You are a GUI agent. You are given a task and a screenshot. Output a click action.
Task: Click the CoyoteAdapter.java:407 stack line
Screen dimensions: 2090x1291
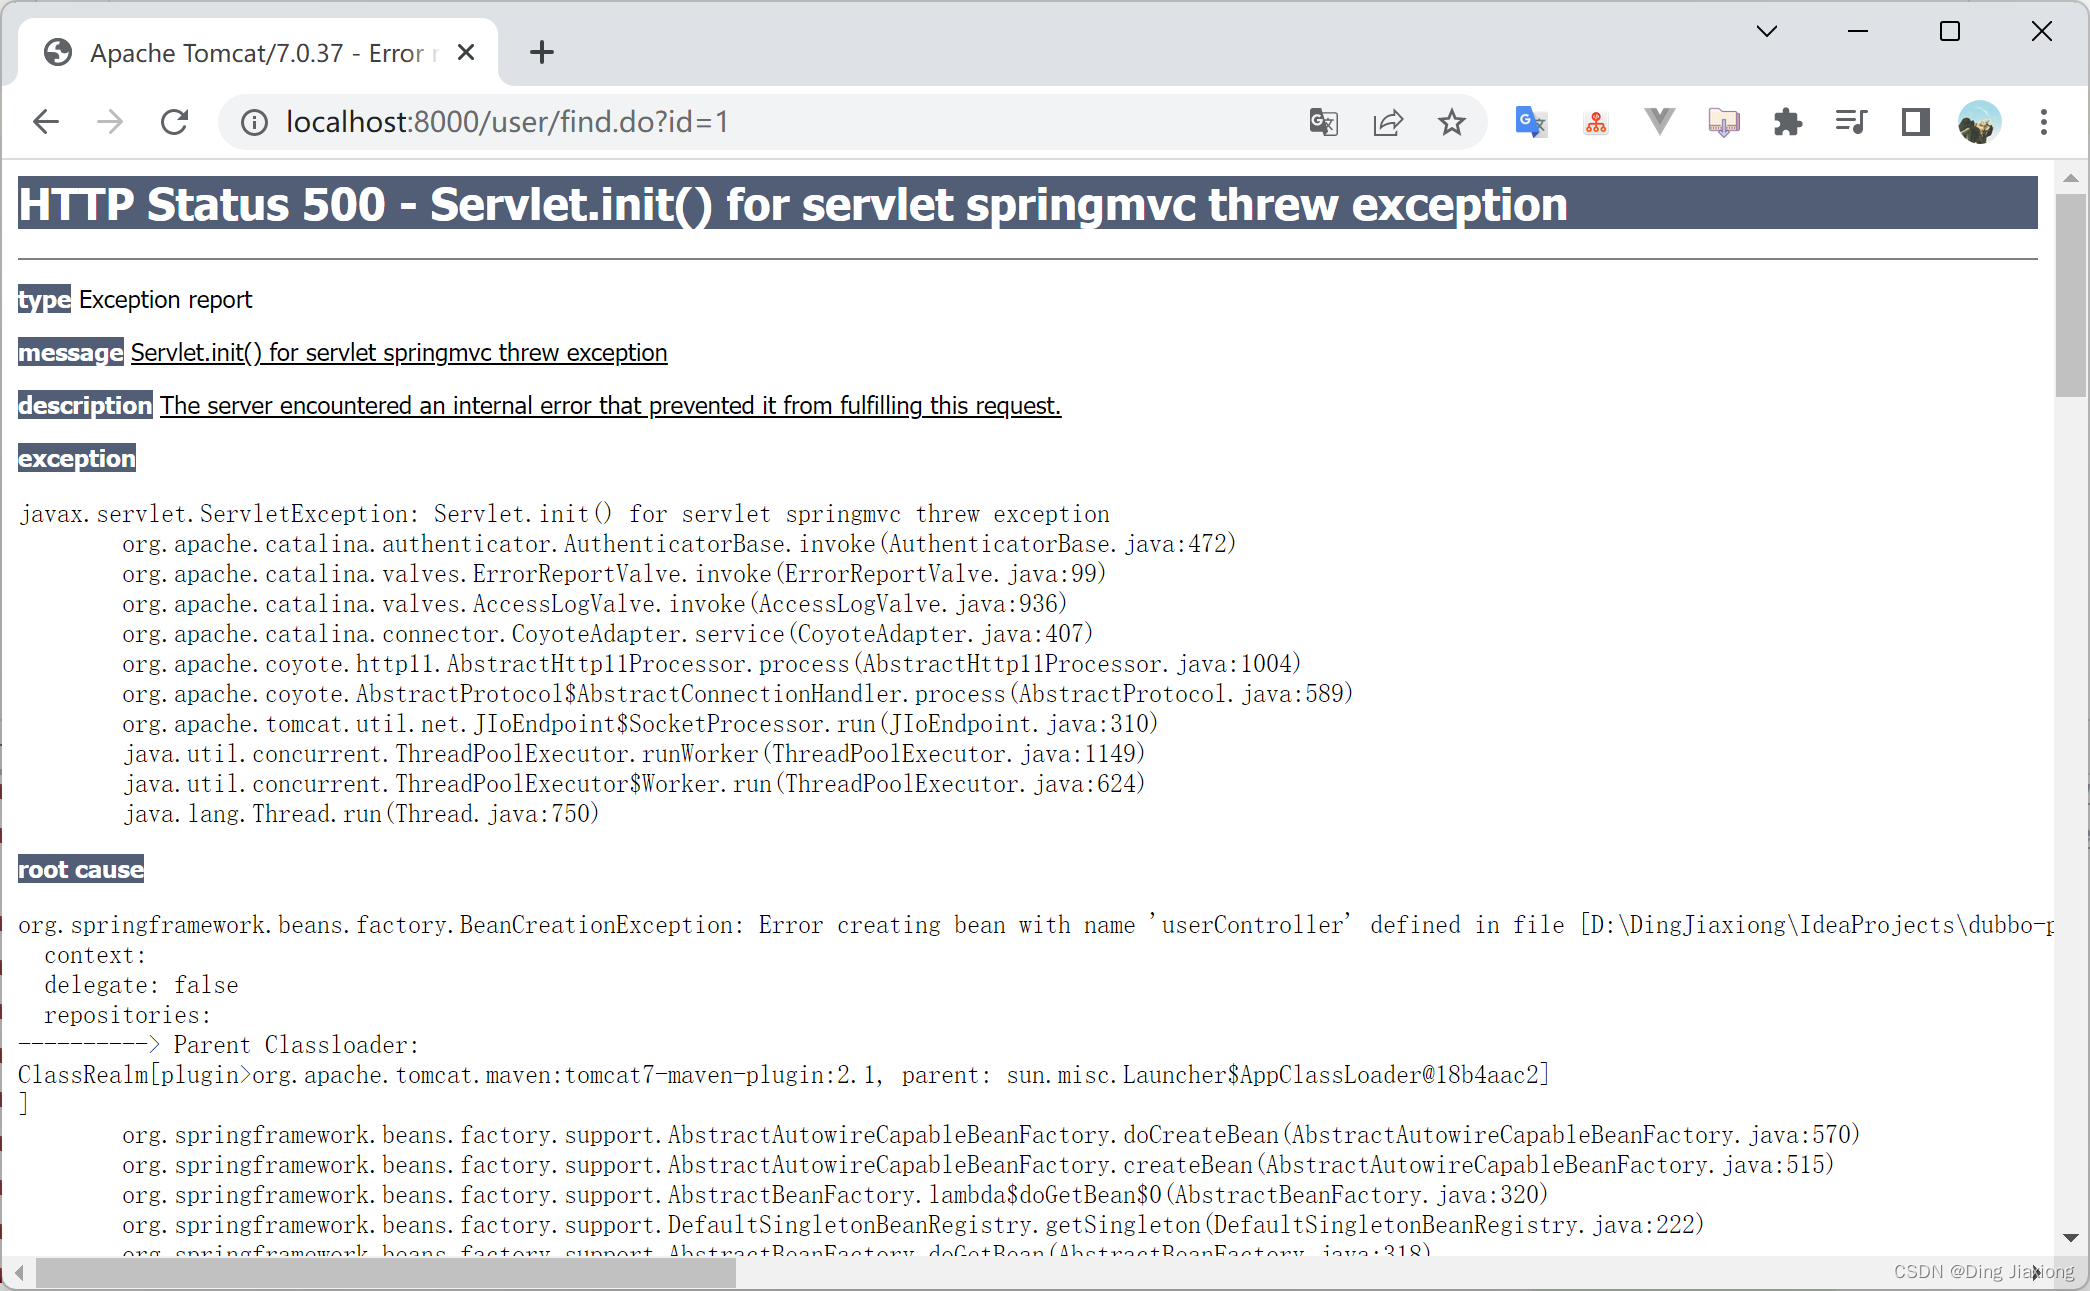coord(608,634)
